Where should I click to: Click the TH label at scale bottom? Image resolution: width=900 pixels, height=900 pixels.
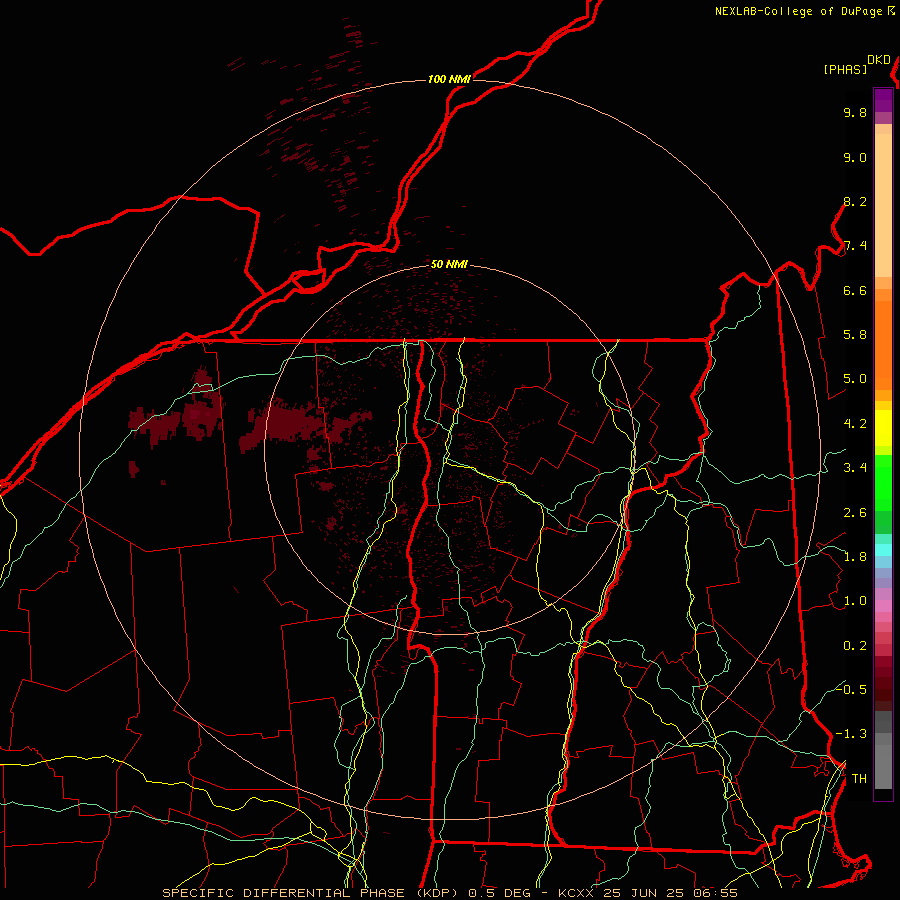(x=859, y=778)
